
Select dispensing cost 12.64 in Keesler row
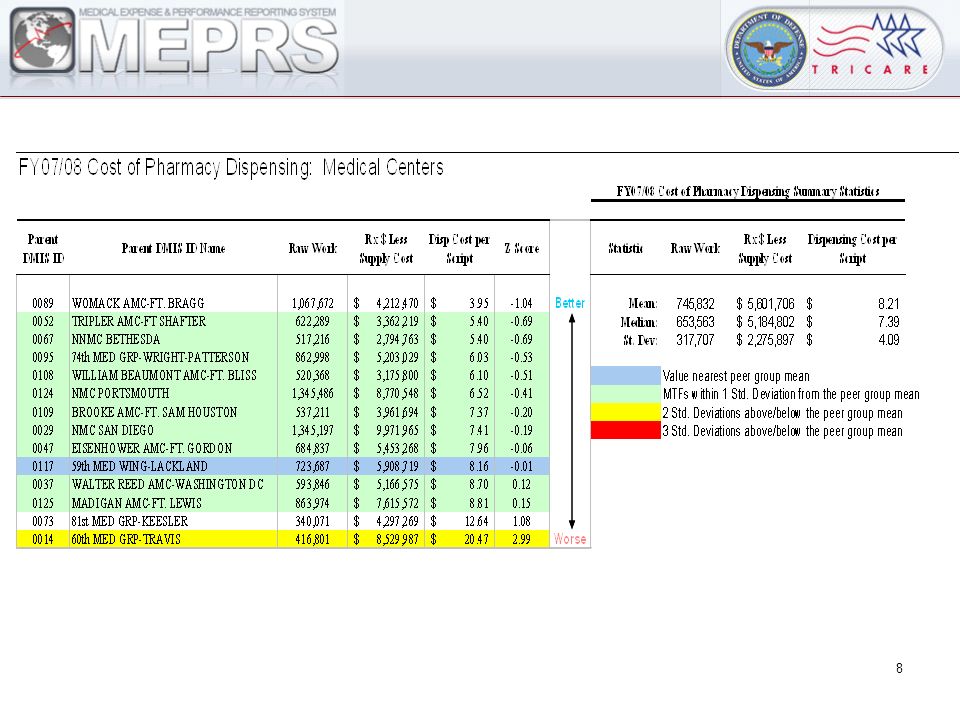(x=476, y=521)
